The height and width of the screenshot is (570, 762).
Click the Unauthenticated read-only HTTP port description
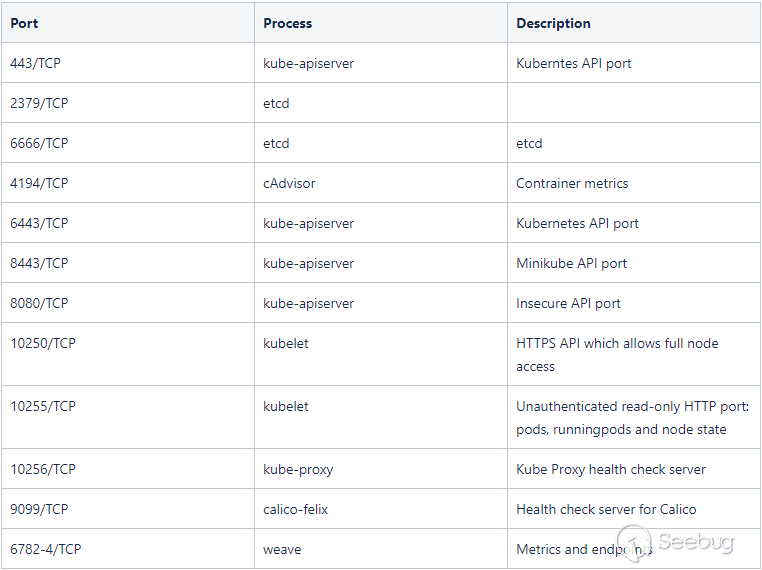coord(632,417)
